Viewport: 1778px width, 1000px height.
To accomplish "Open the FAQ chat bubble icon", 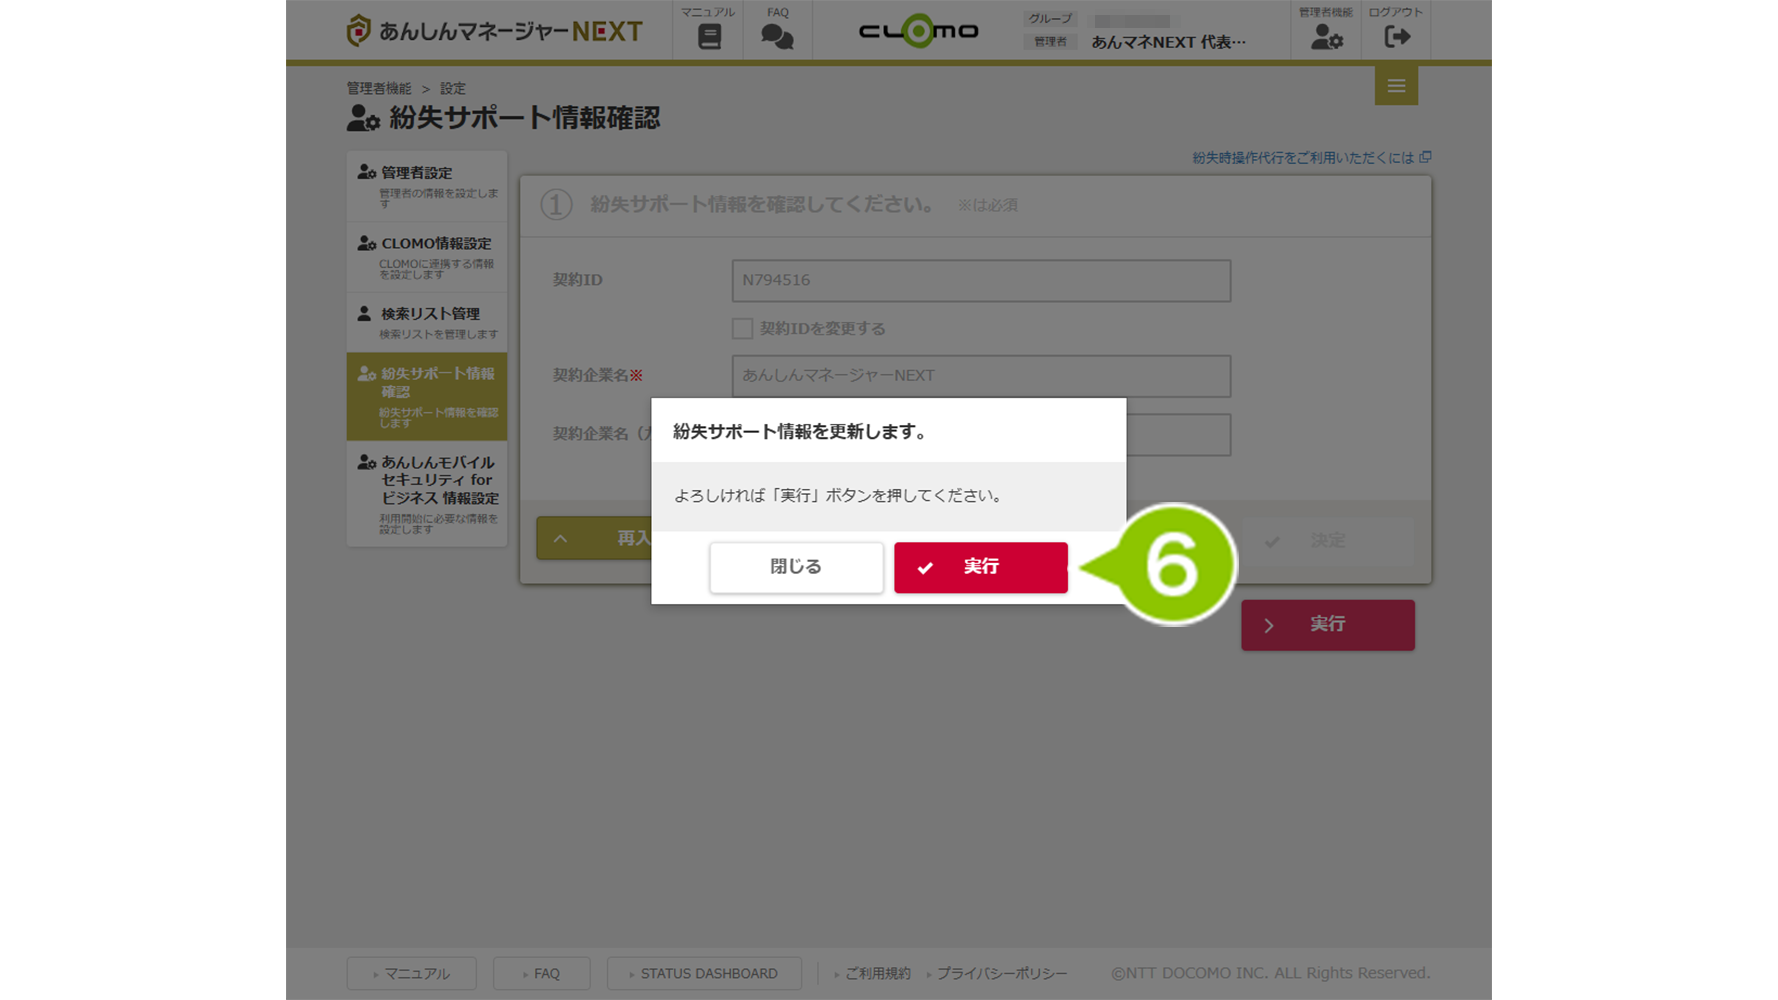I will tap(777, 36).
